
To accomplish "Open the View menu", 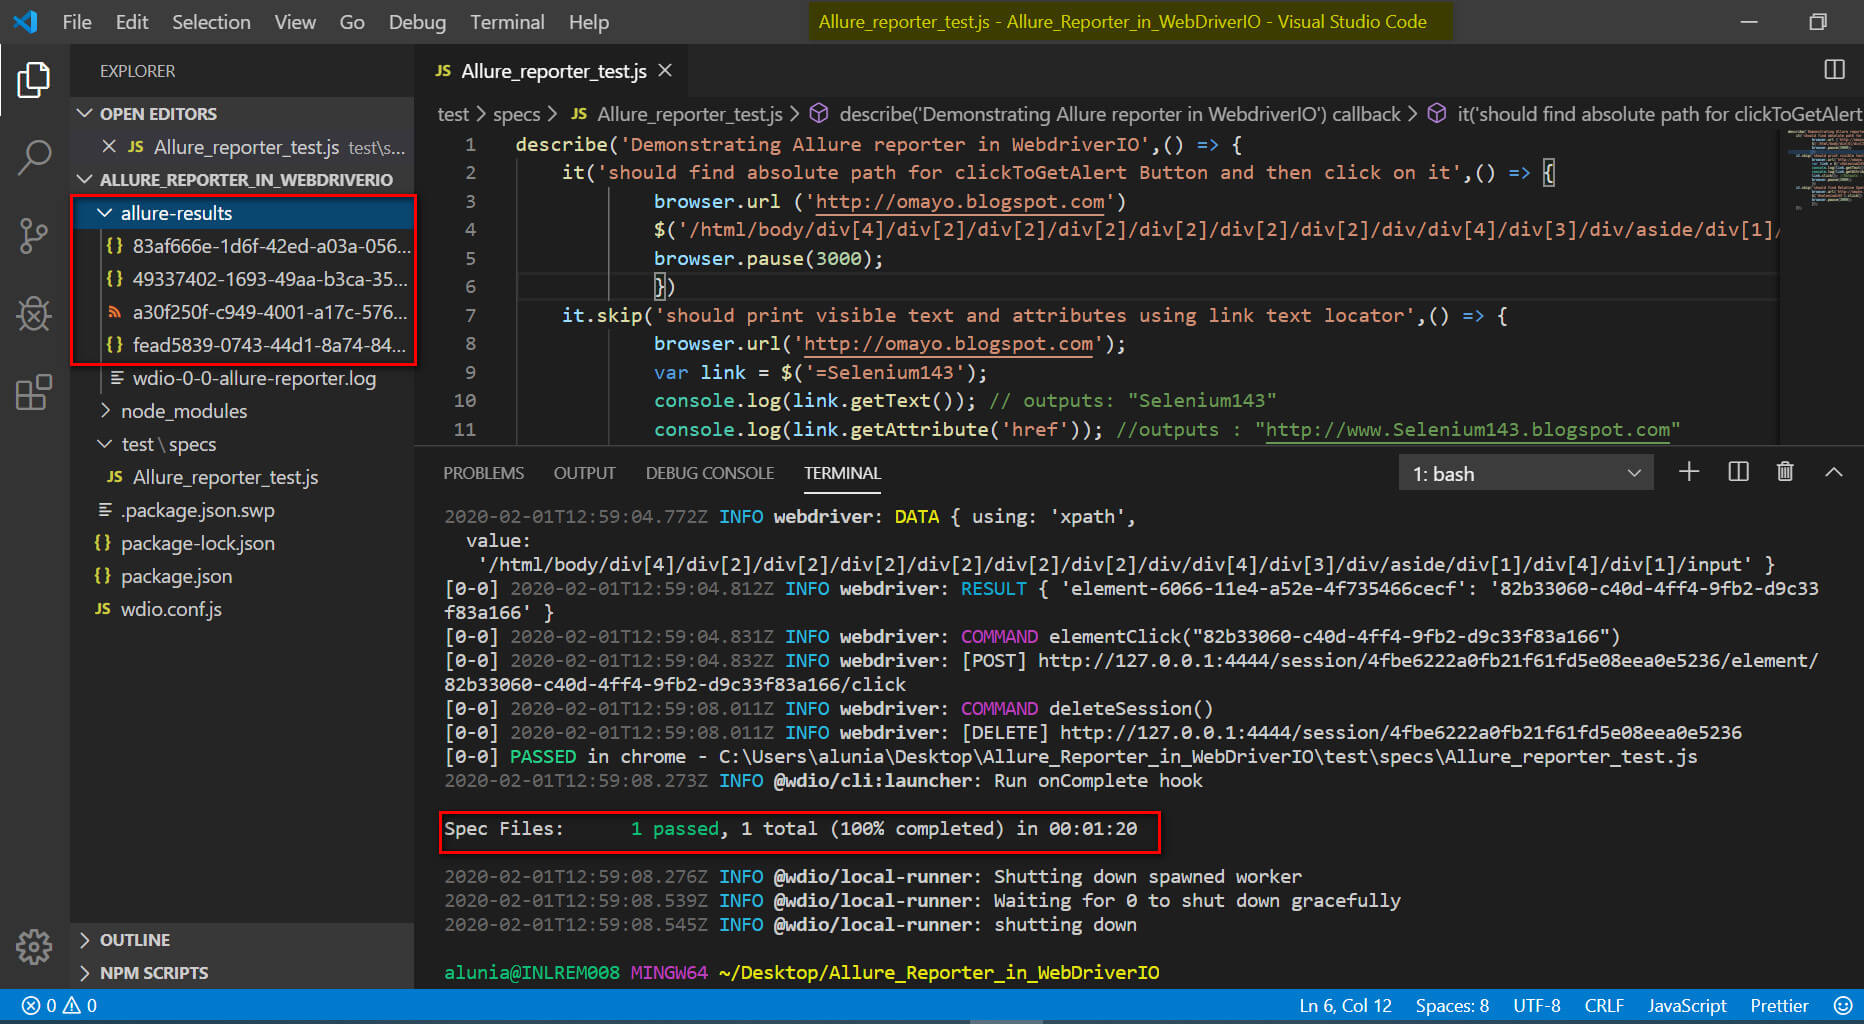I will [x=295, y=22].
